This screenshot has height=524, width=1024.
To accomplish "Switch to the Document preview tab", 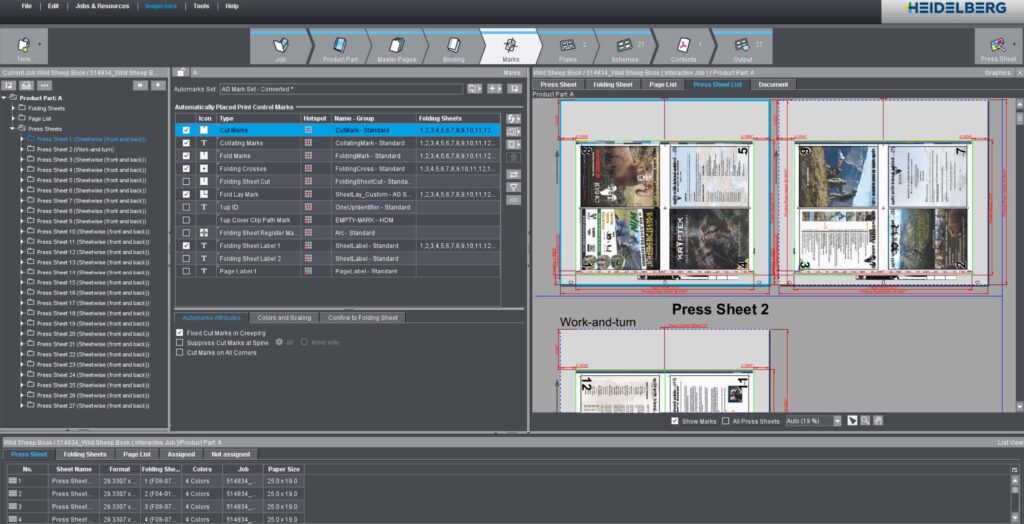I will coord(772,84).
